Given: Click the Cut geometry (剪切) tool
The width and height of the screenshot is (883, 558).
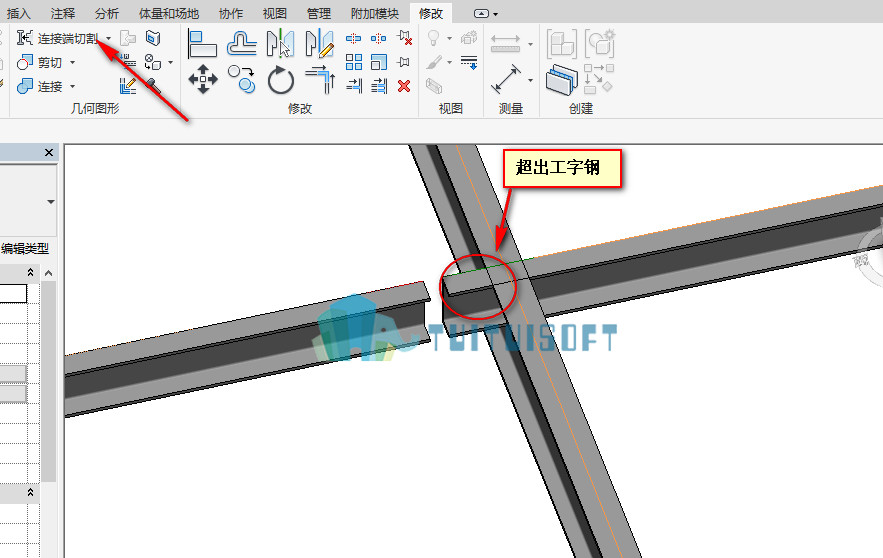Looking at the screenshot, I should click(39, 62).
